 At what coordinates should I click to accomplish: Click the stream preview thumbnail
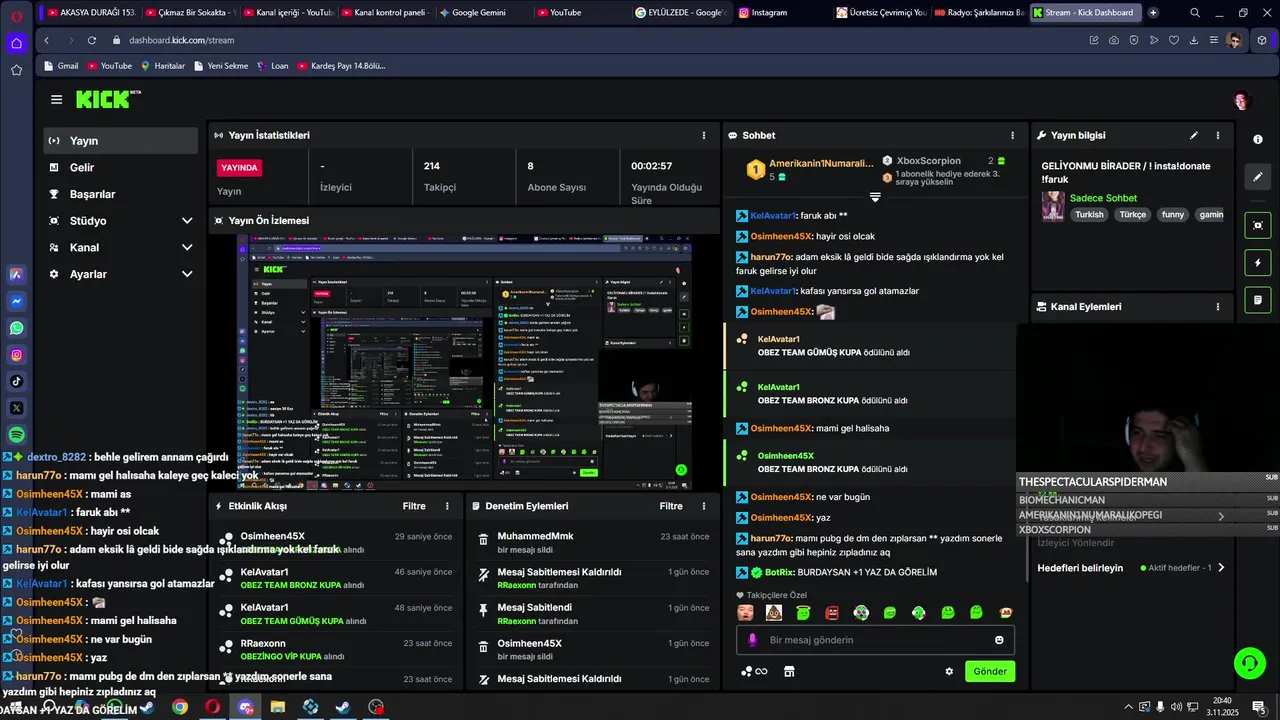pos(465,362)
